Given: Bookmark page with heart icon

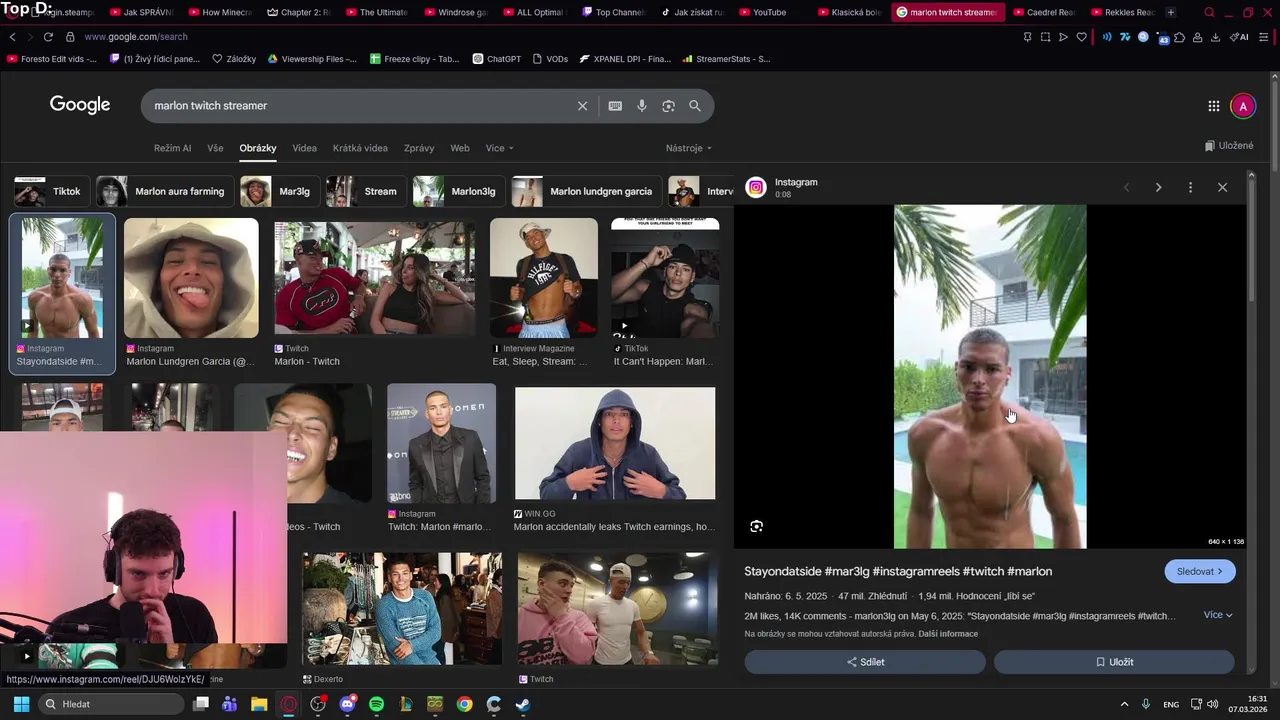Looking at the screenshot, I should 1081,37.
